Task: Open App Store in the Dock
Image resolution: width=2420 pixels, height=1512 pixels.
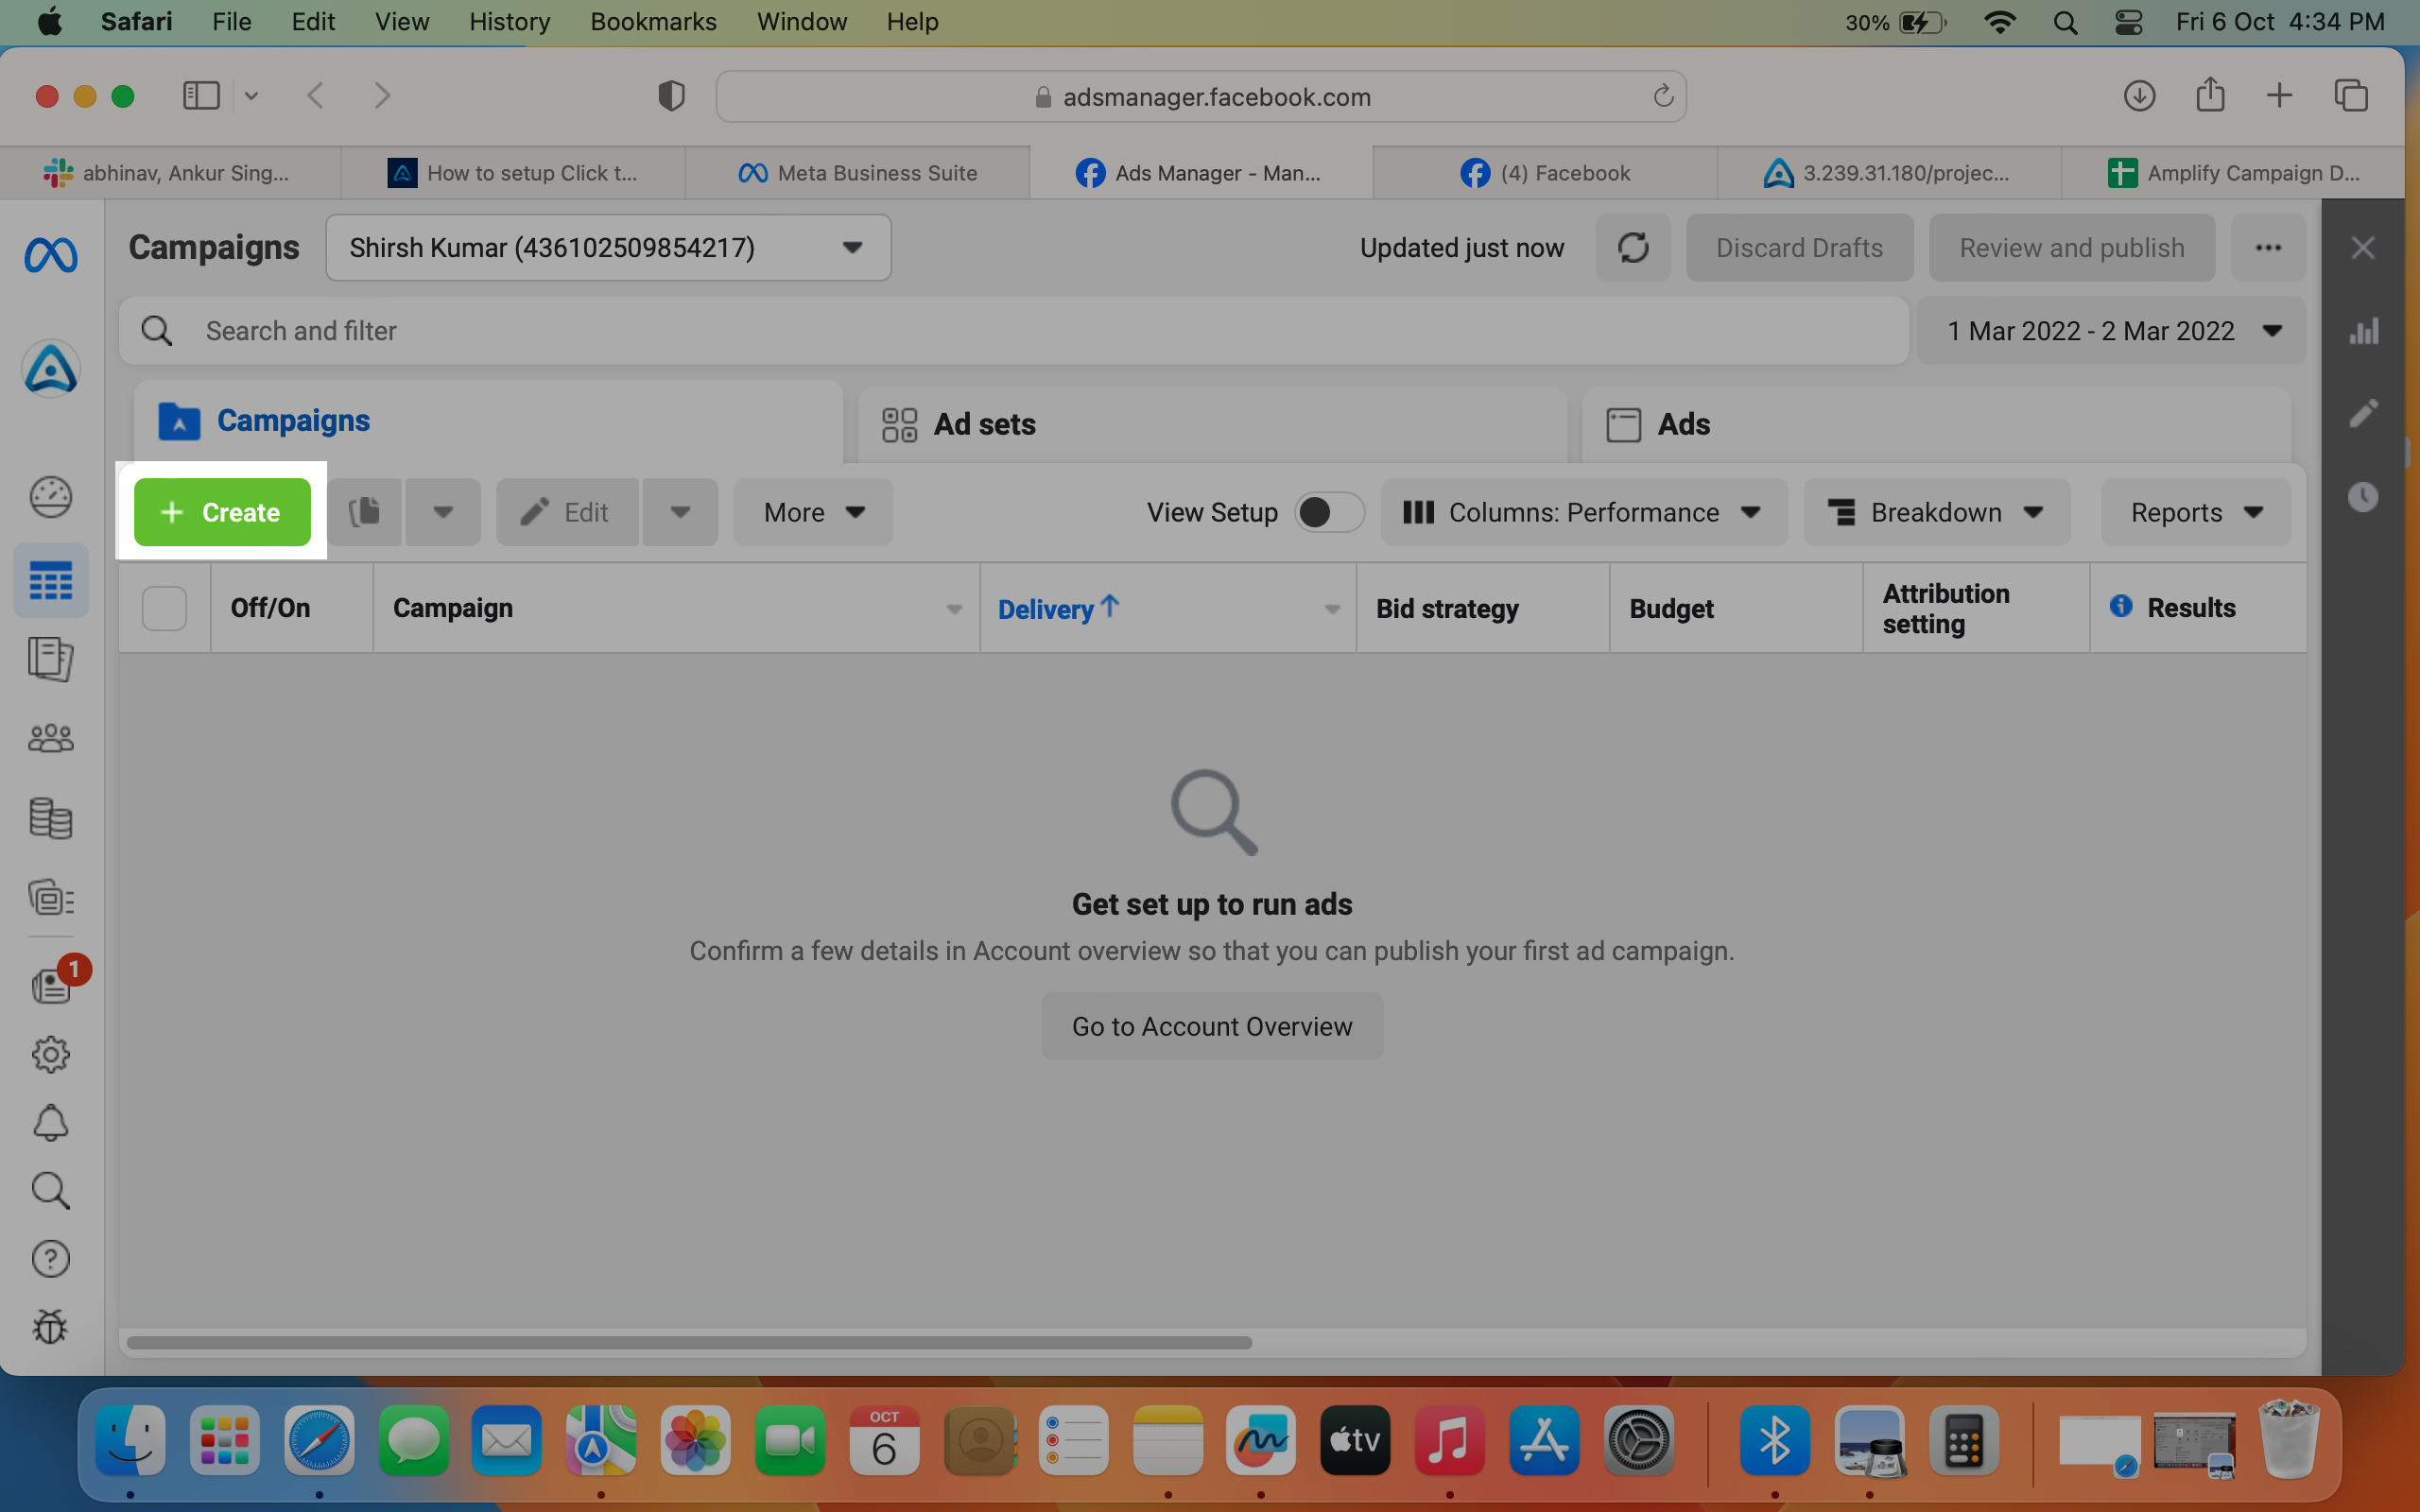Action: (x=1543, y=1441)
